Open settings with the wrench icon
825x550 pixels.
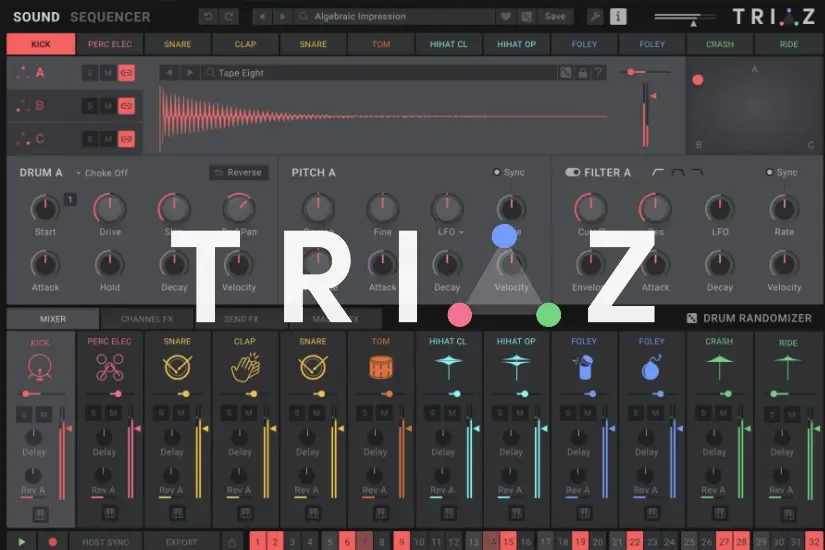pyautogui.click(x=595, y=16)
